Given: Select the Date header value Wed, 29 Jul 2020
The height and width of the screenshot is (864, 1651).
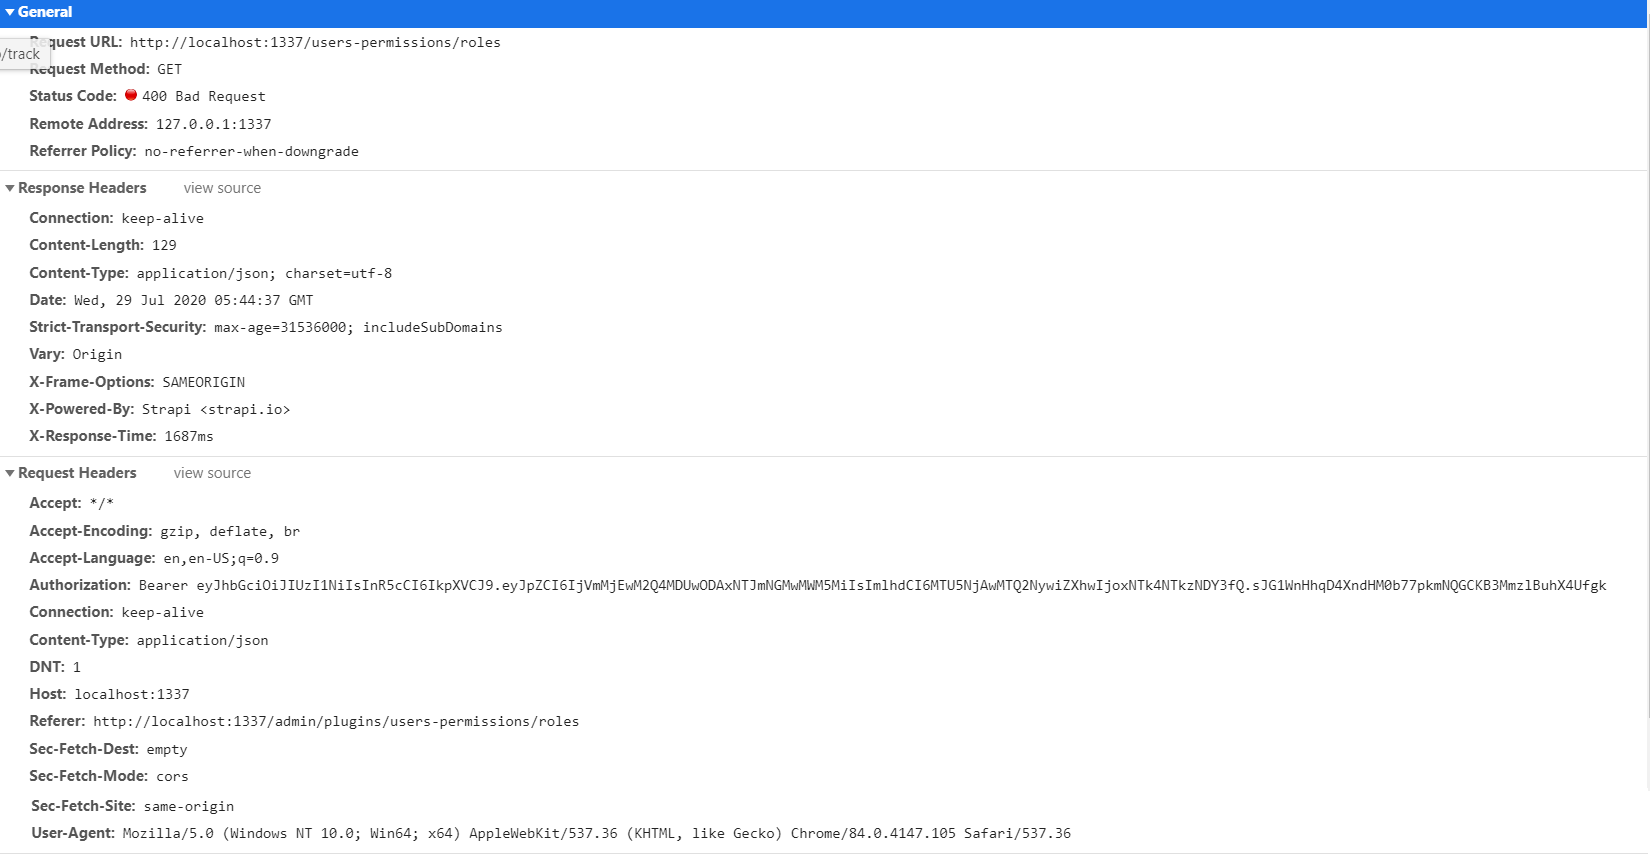Looking at the screenshot, I should (193, 300).
